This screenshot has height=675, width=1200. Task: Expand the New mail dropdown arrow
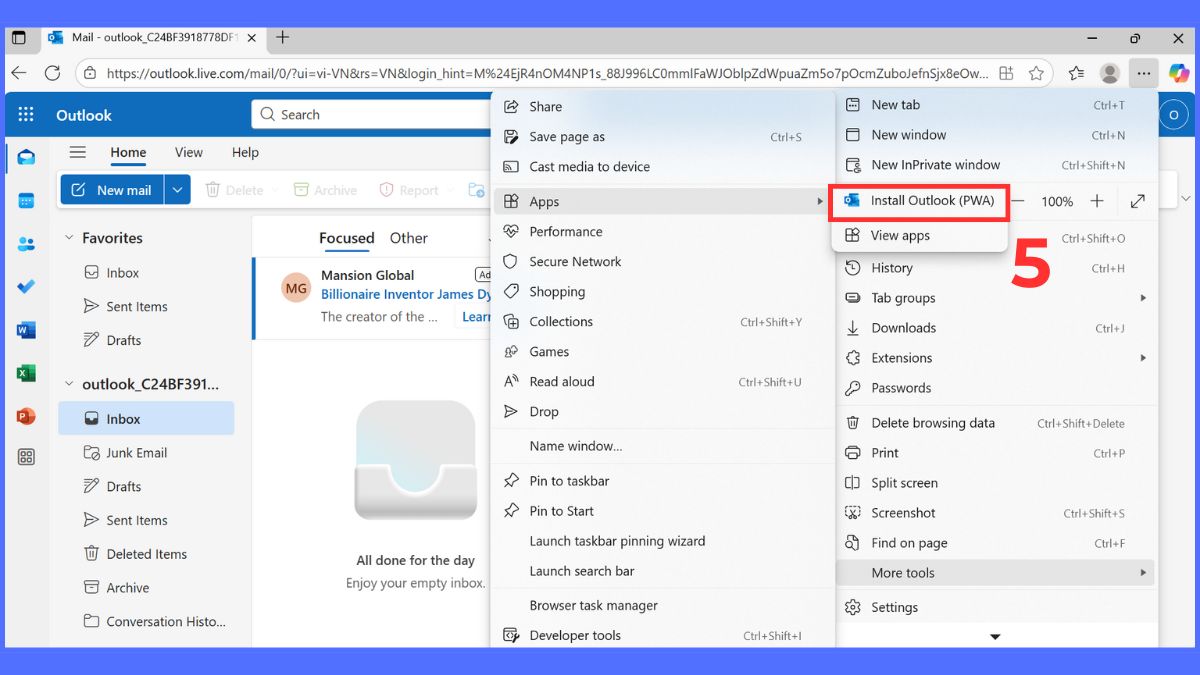[x=177, y=190]
